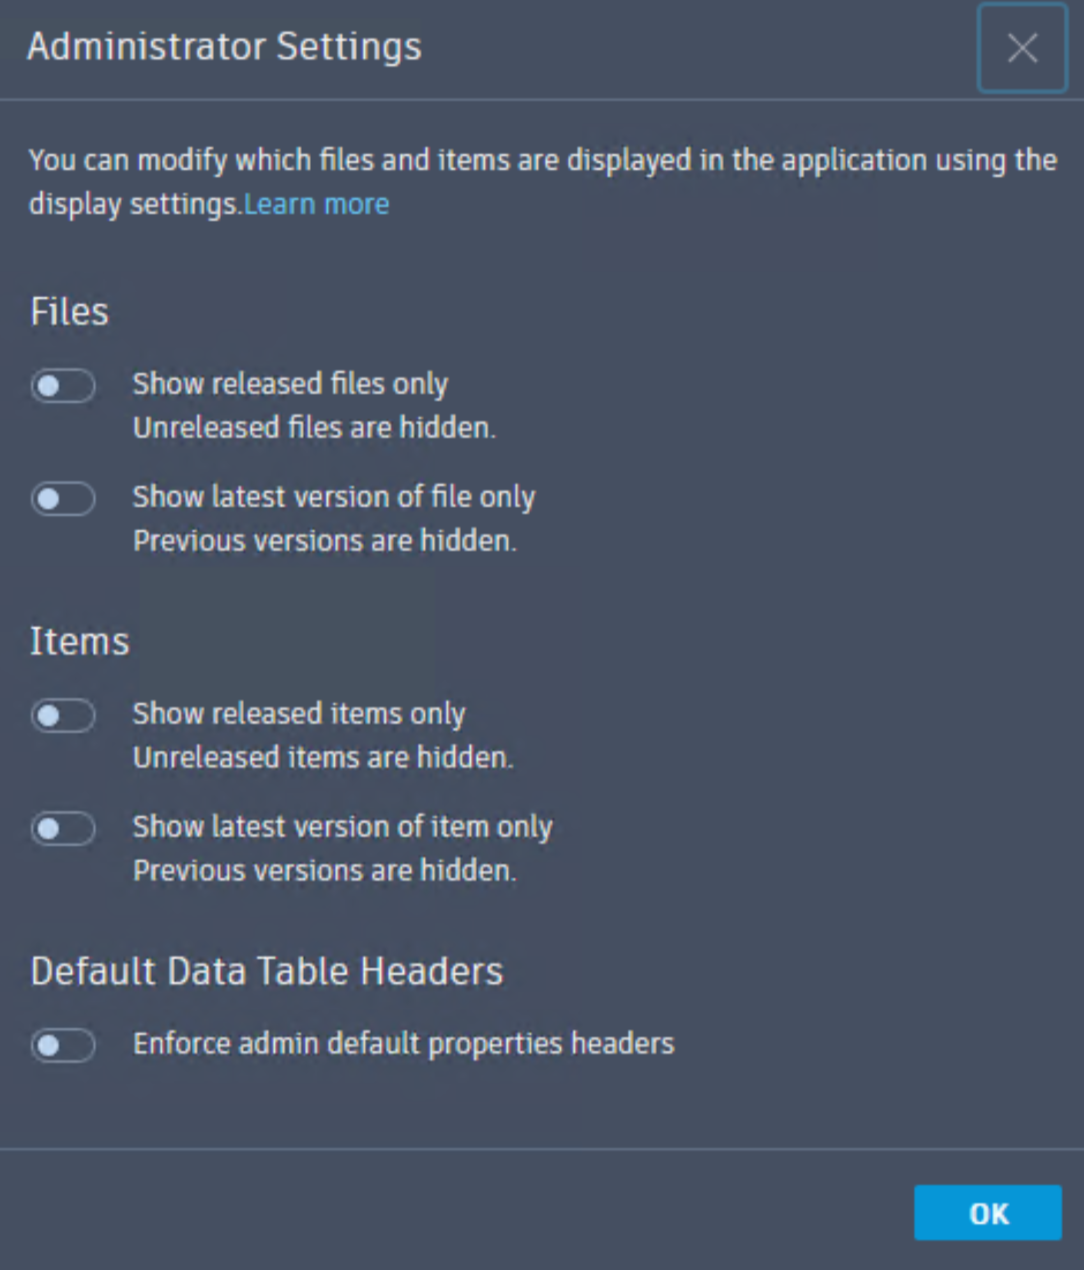Viewport: 1084px width, 1270px height.
Task: Toggle "Enforce admin default properties headers"
Action: click(63, 1045)
